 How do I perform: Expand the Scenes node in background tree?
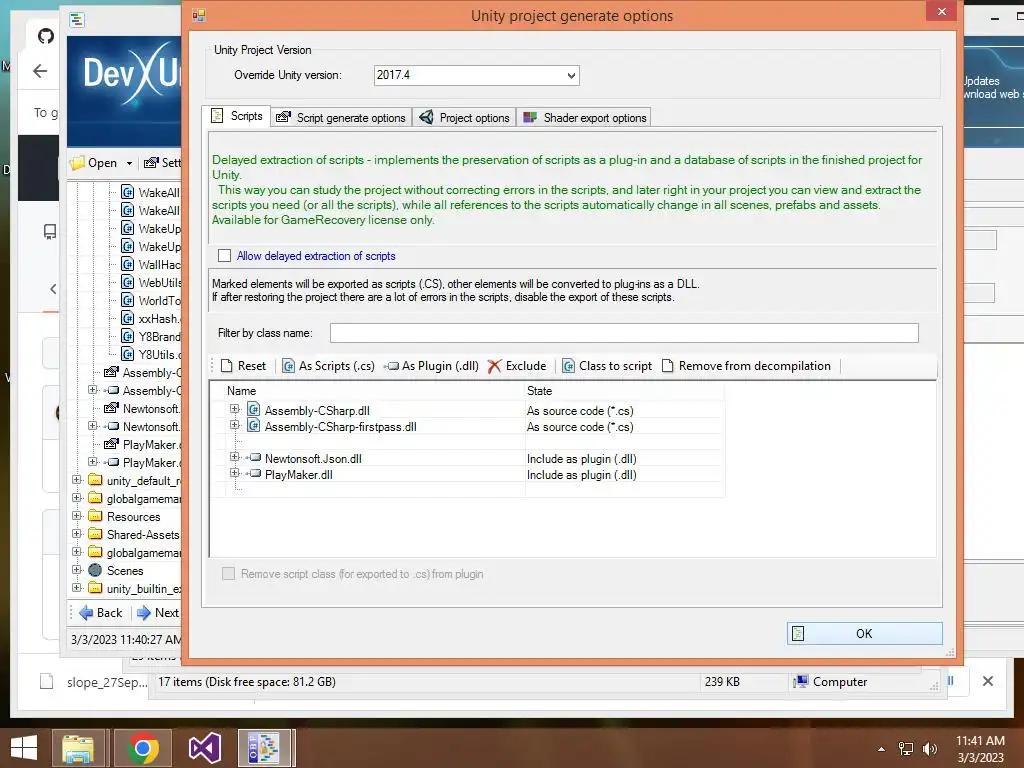pyautogui.click(x=77, y=569)
